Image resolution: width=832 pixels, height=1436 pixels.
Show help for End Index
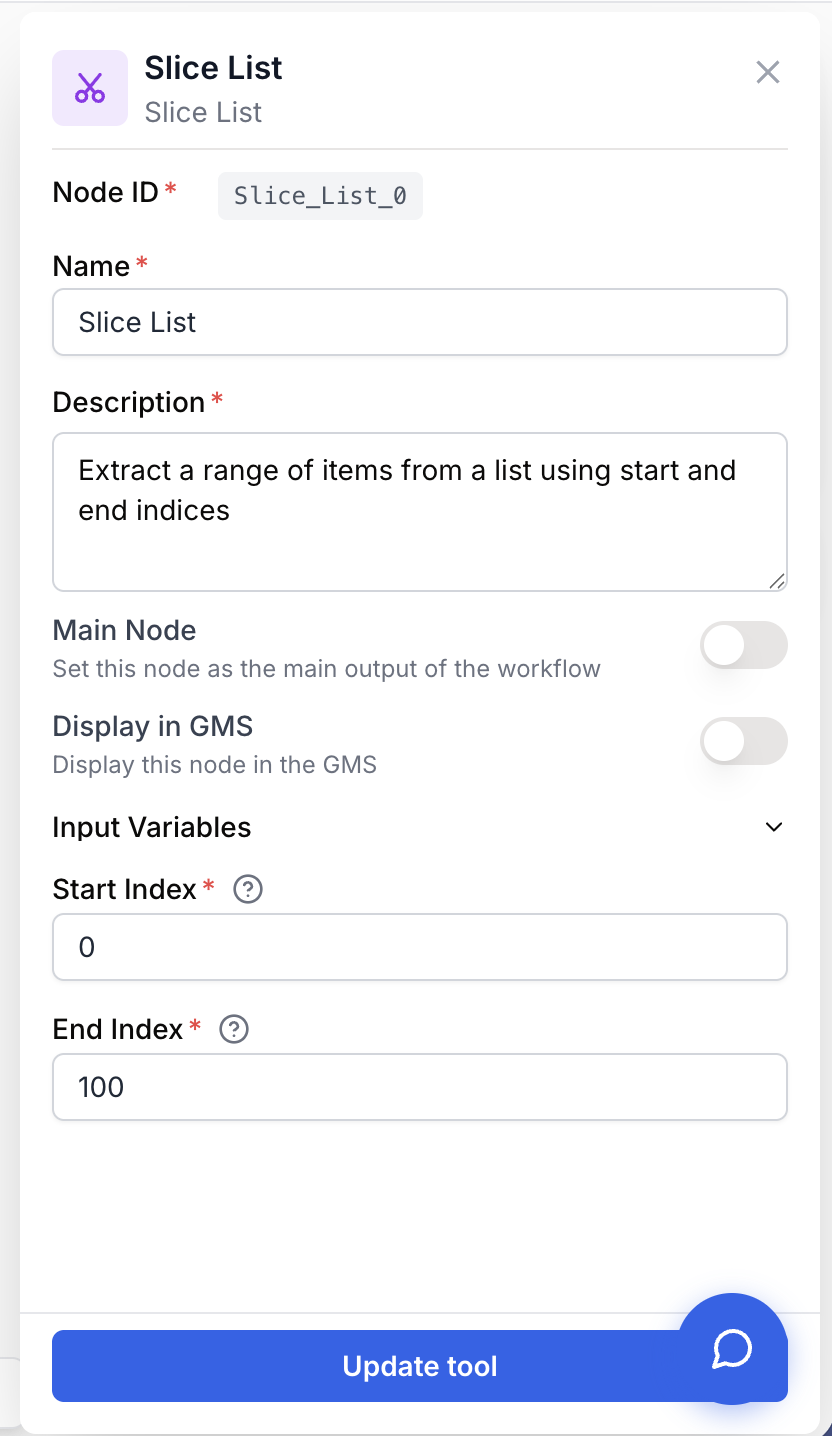click(234, 1029)
